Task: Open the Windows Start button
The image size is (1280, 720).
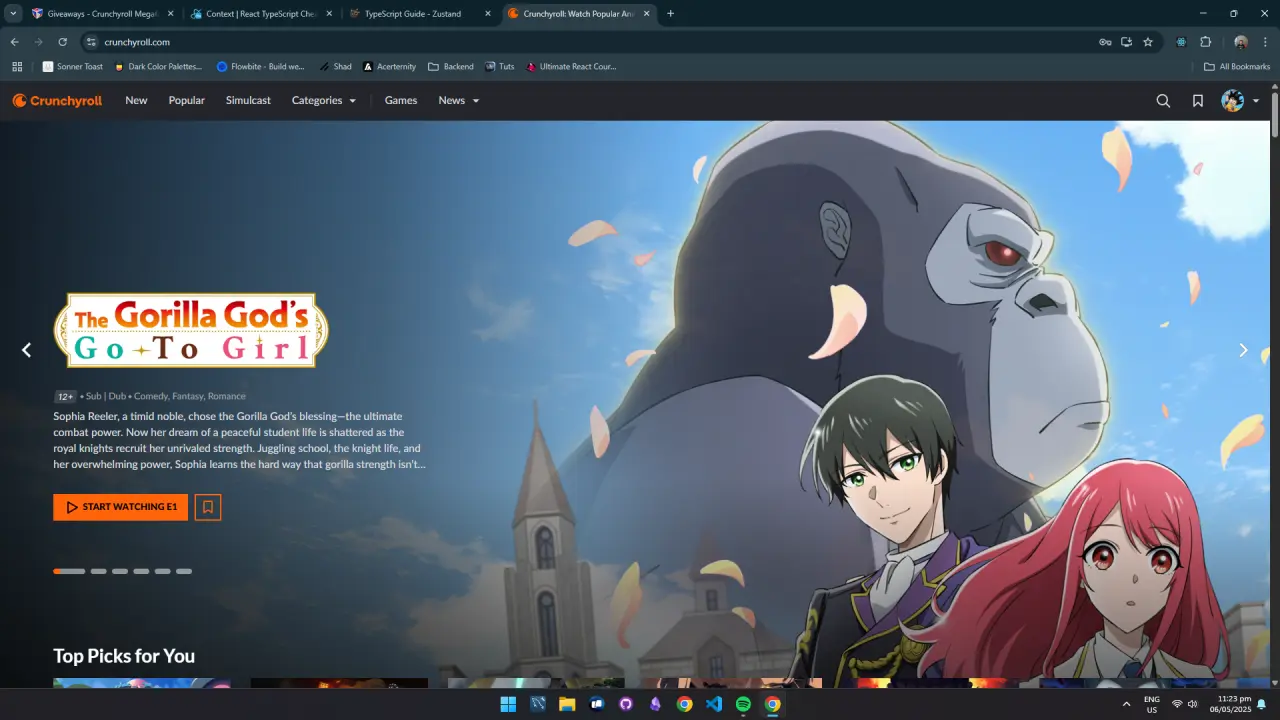Action: [508, 704]
